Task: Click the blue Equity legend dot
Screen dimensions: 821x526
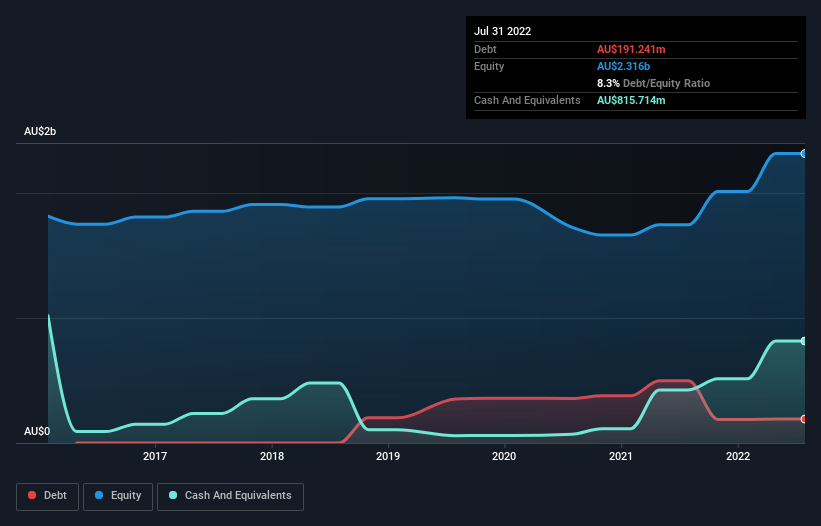Action: click(x=99, y=495)
